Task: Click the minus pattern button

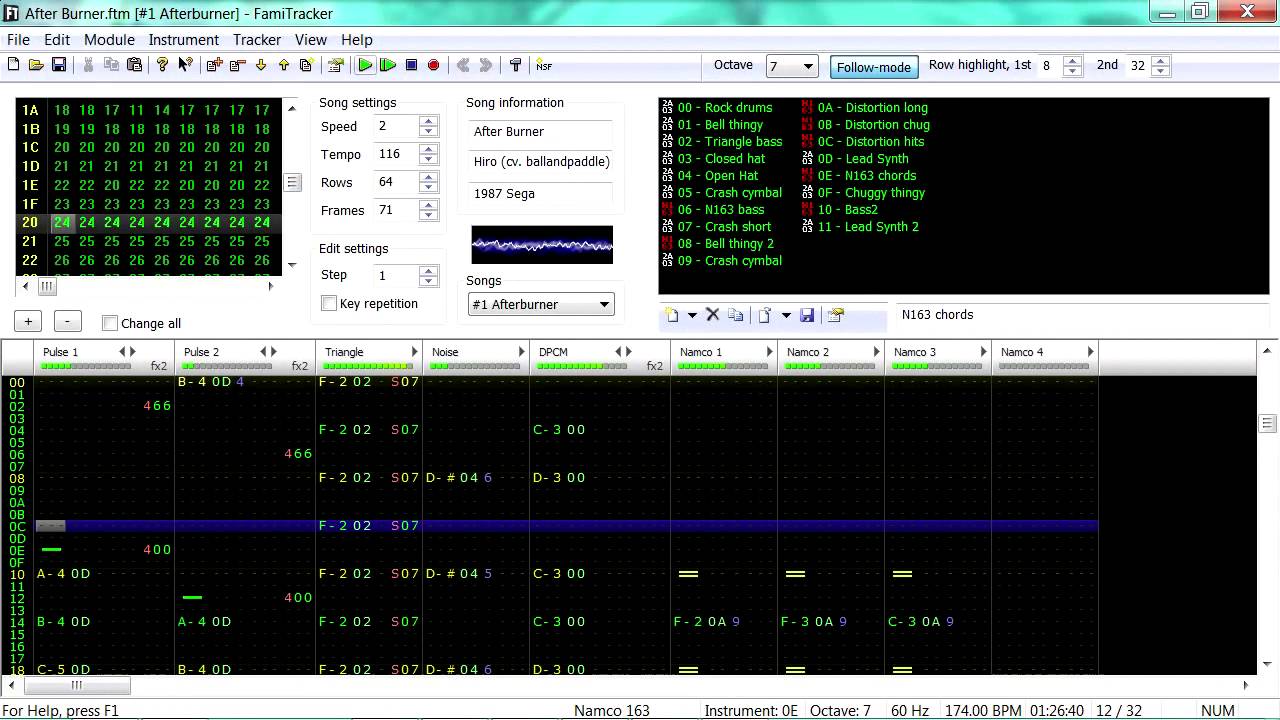Action: 67,322
